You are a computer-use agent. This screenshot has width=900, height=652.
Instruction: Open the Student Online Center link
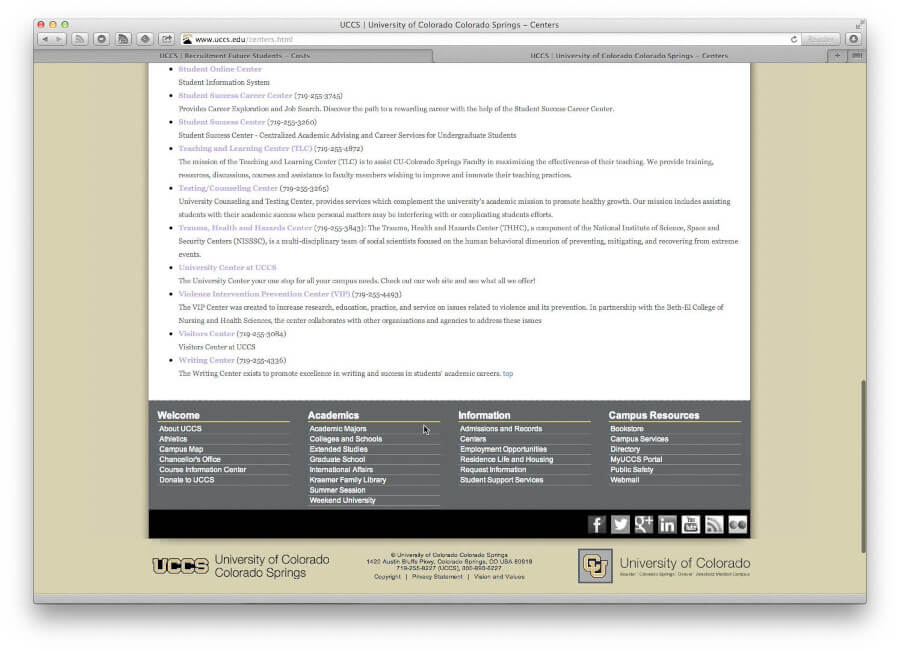click(220, 69)
